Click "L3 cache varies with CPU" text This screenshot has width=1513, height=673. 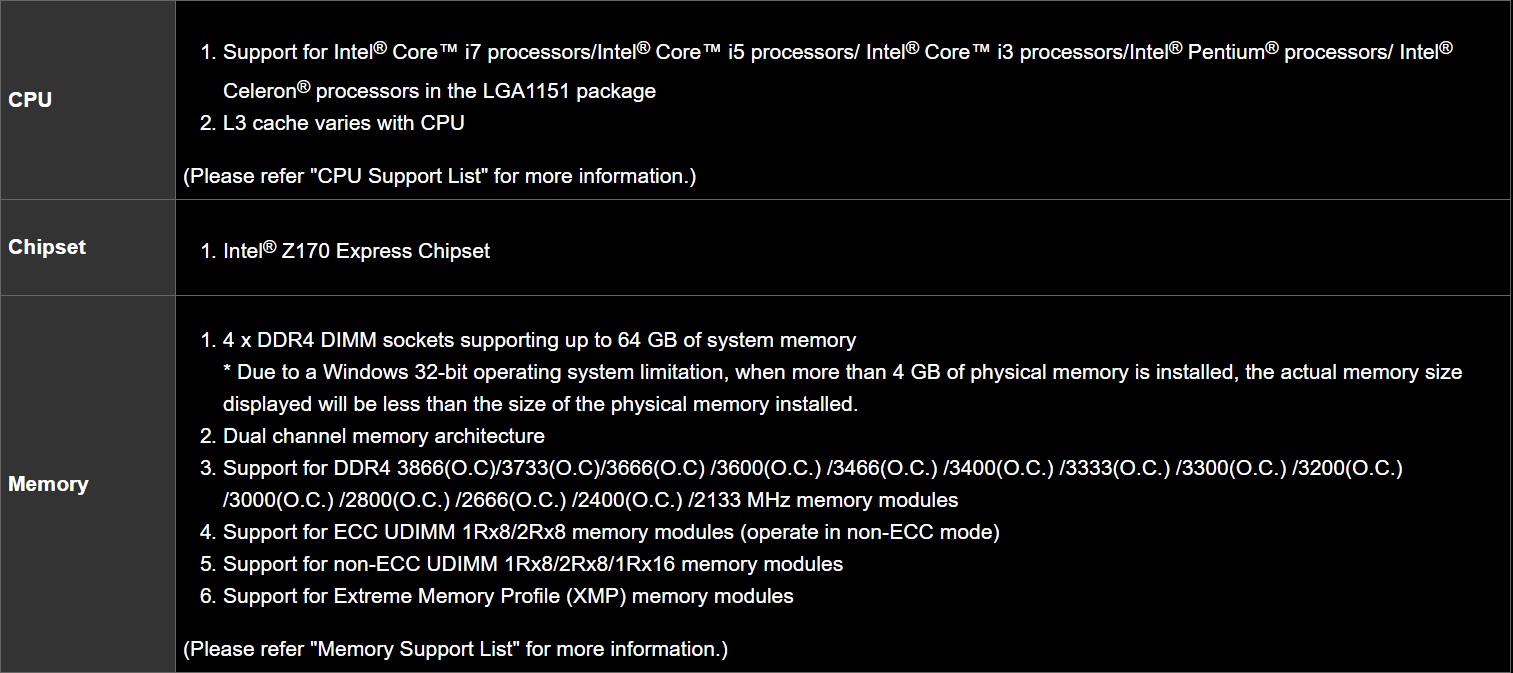click(344, 123)
